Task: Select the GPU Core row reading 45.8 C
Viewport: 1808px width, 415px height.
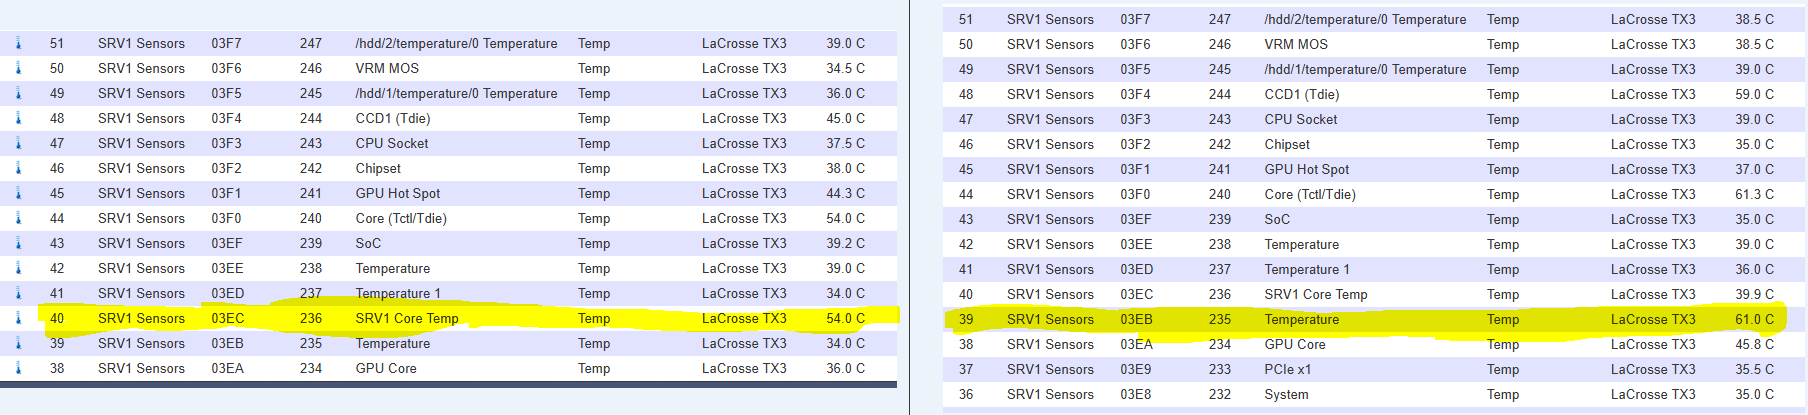Action: pos(1375,345)
